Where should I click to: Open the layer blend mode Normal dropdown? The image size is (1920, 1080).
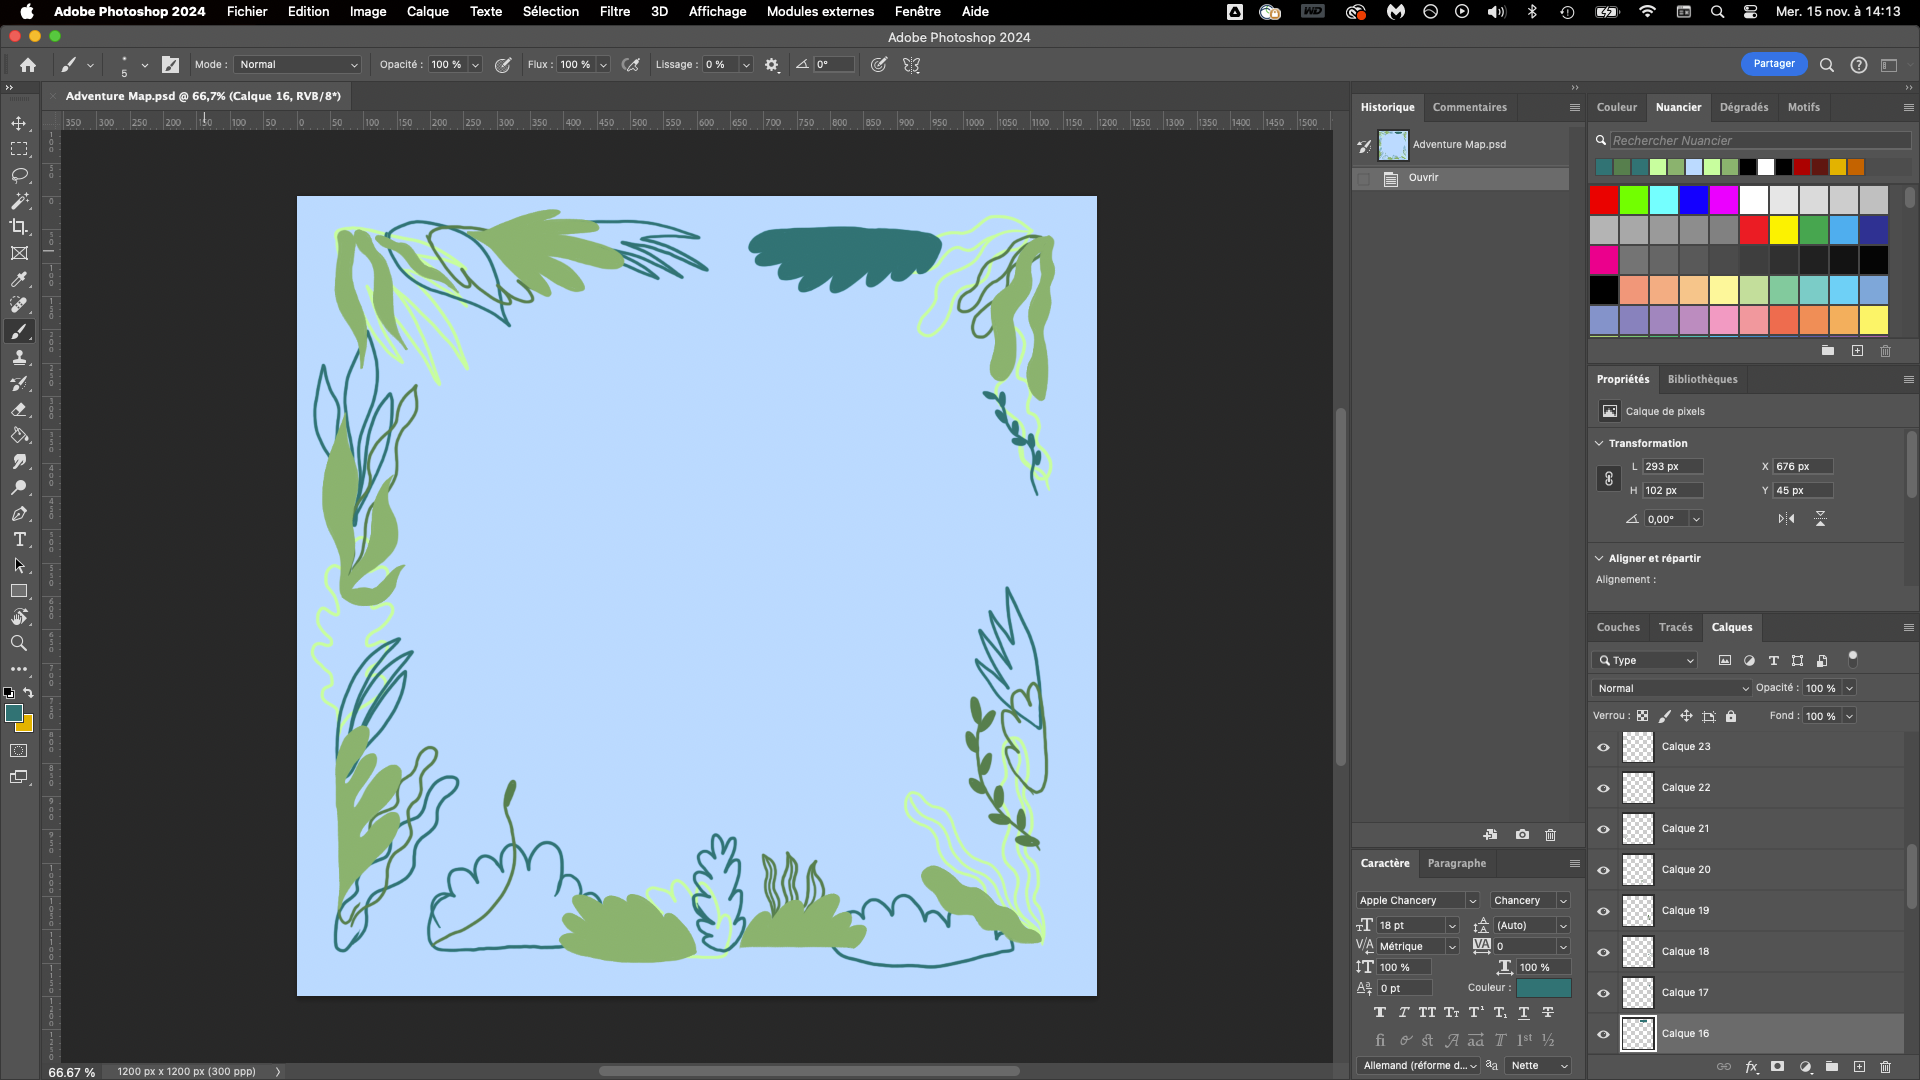point(1672,689)
